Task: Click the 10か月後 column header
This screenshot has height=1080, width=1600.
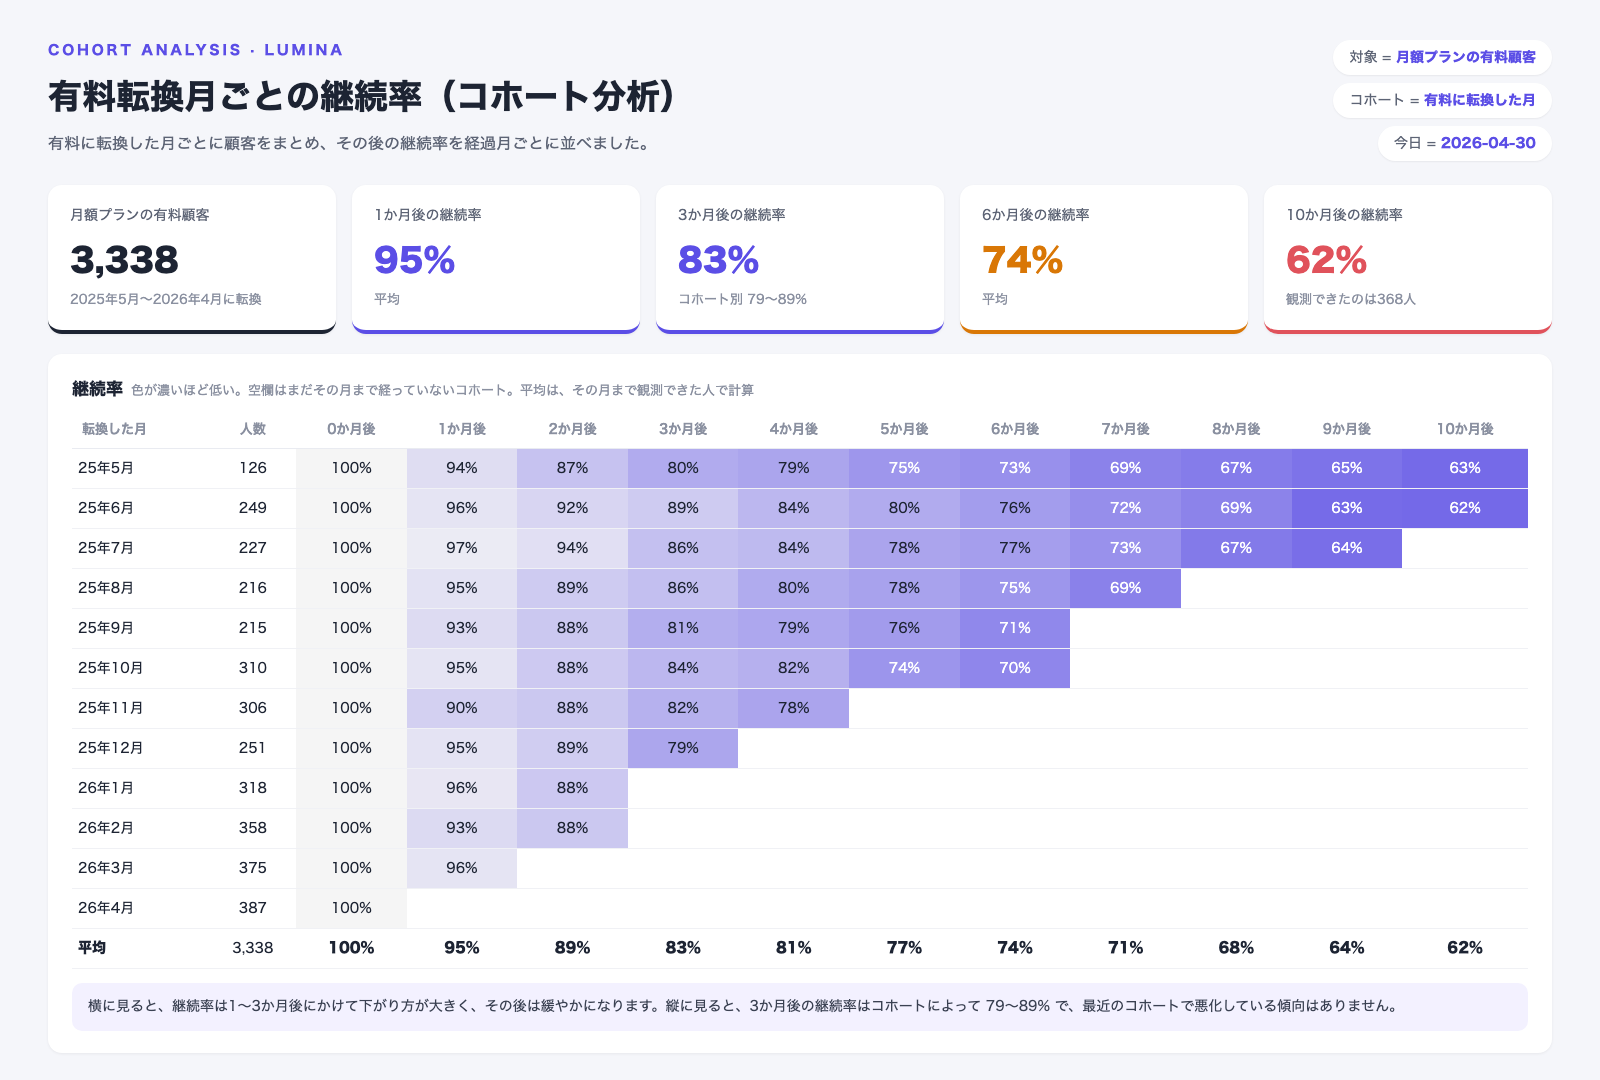Action: coord(1465,429)
